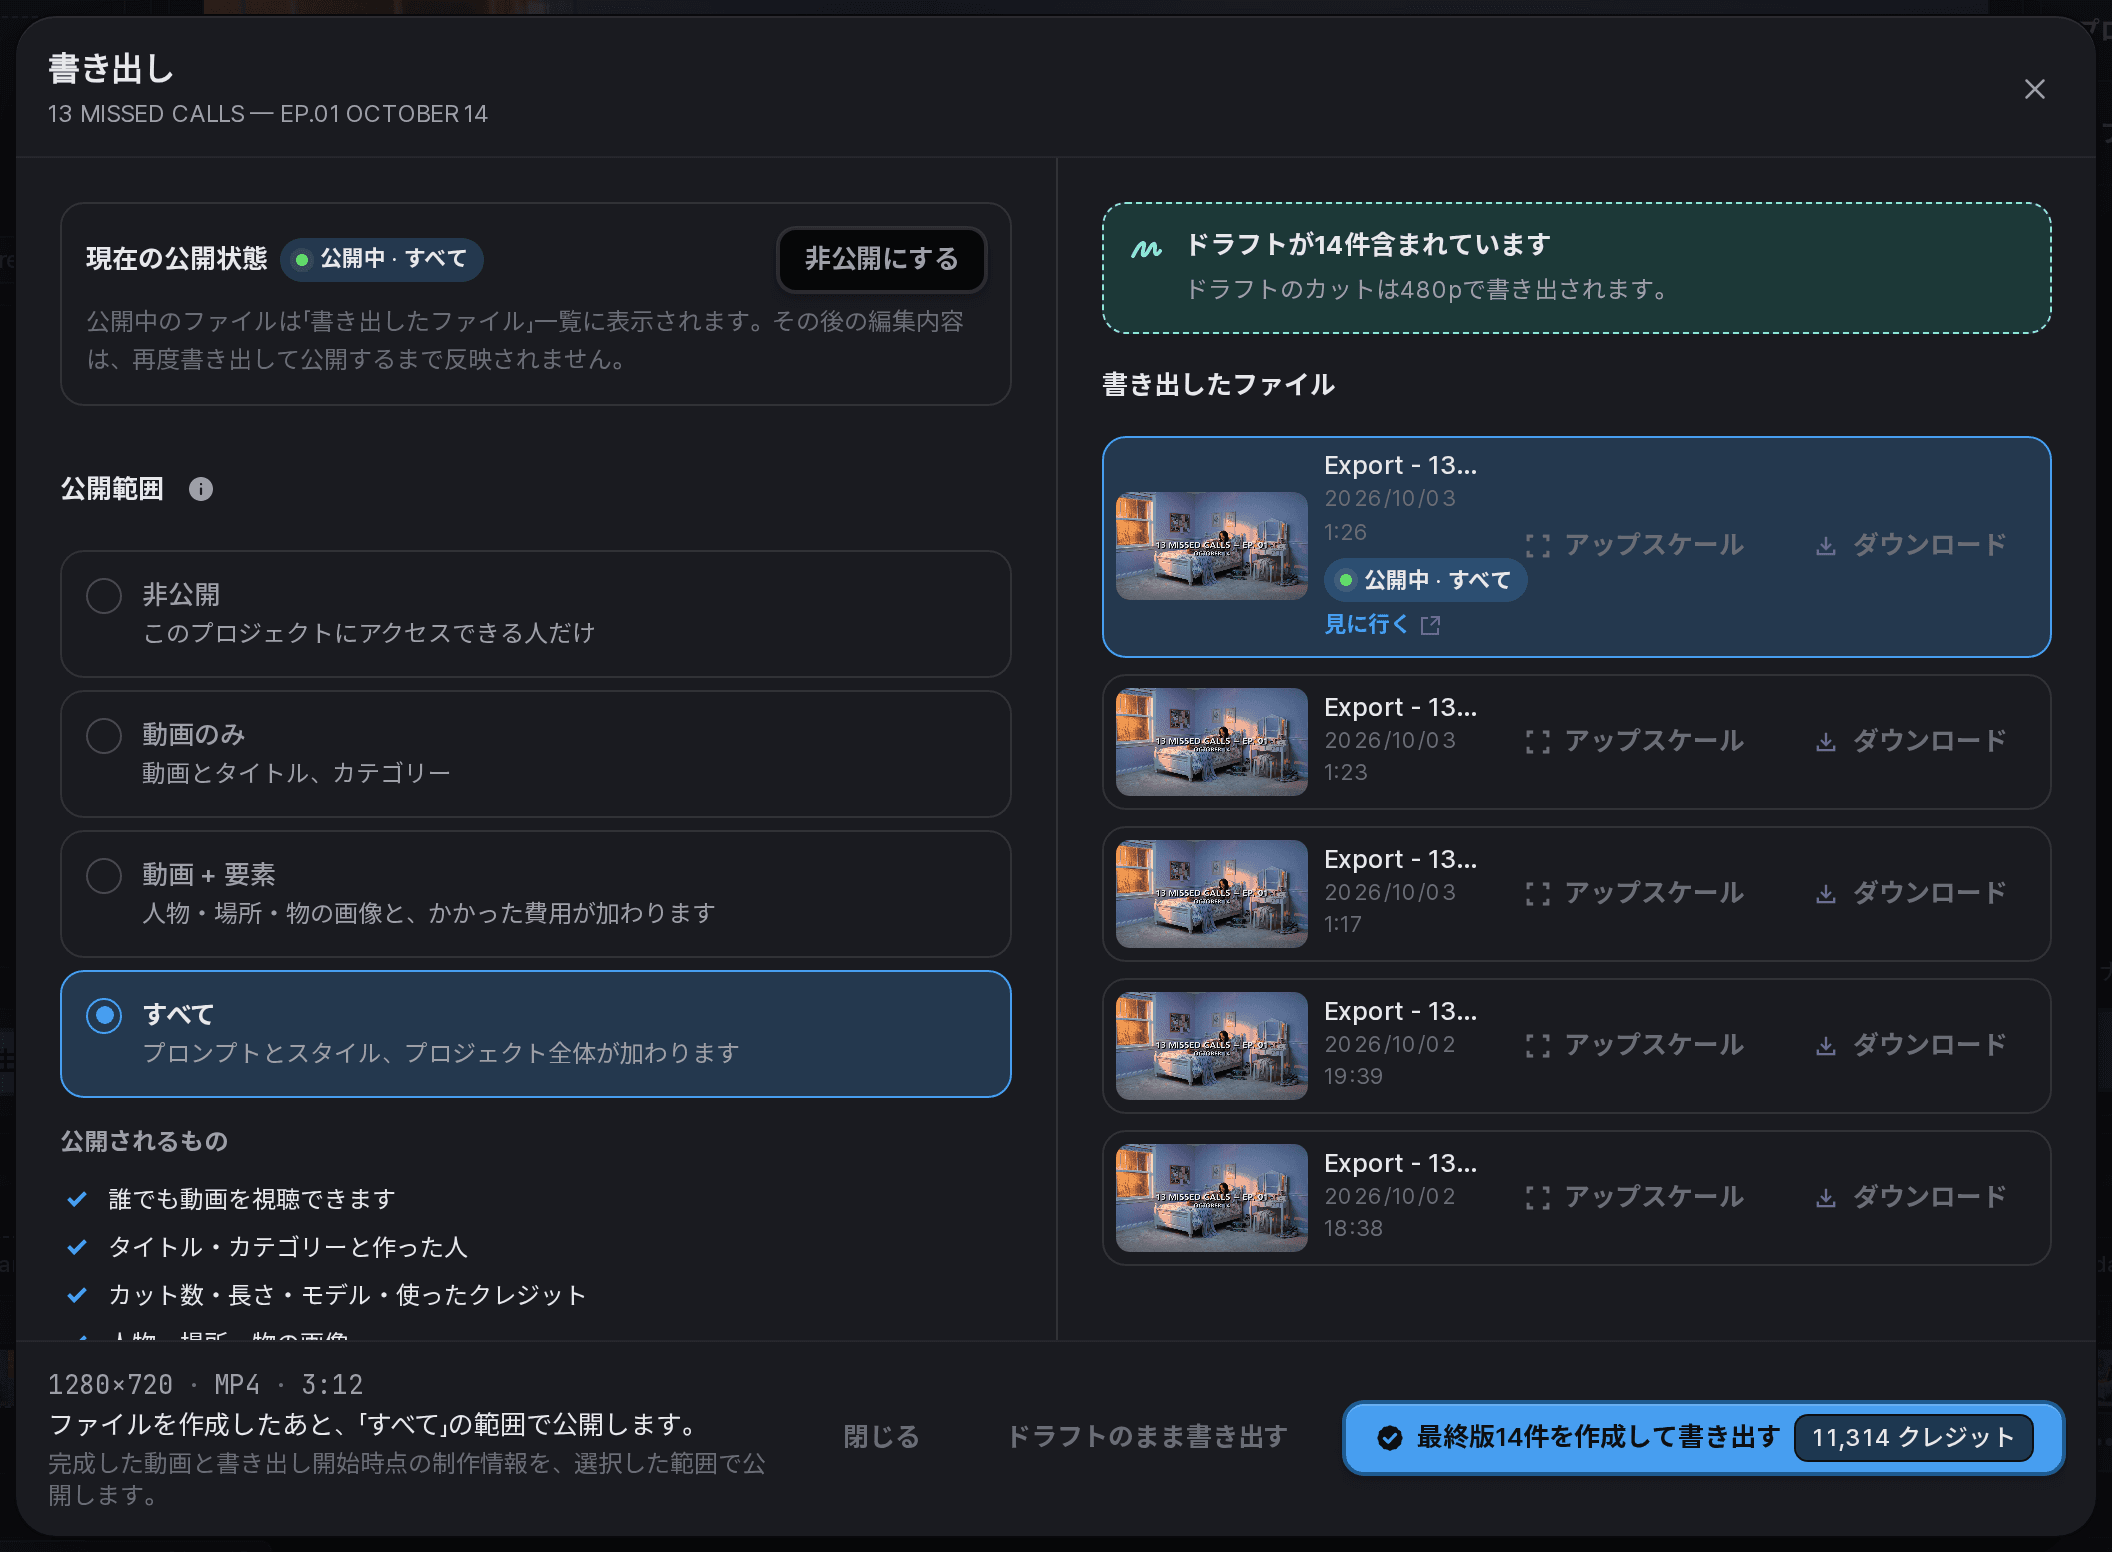
Task: Click the 11,314 クレジット badge
Action: (x=1913, y=1438)
